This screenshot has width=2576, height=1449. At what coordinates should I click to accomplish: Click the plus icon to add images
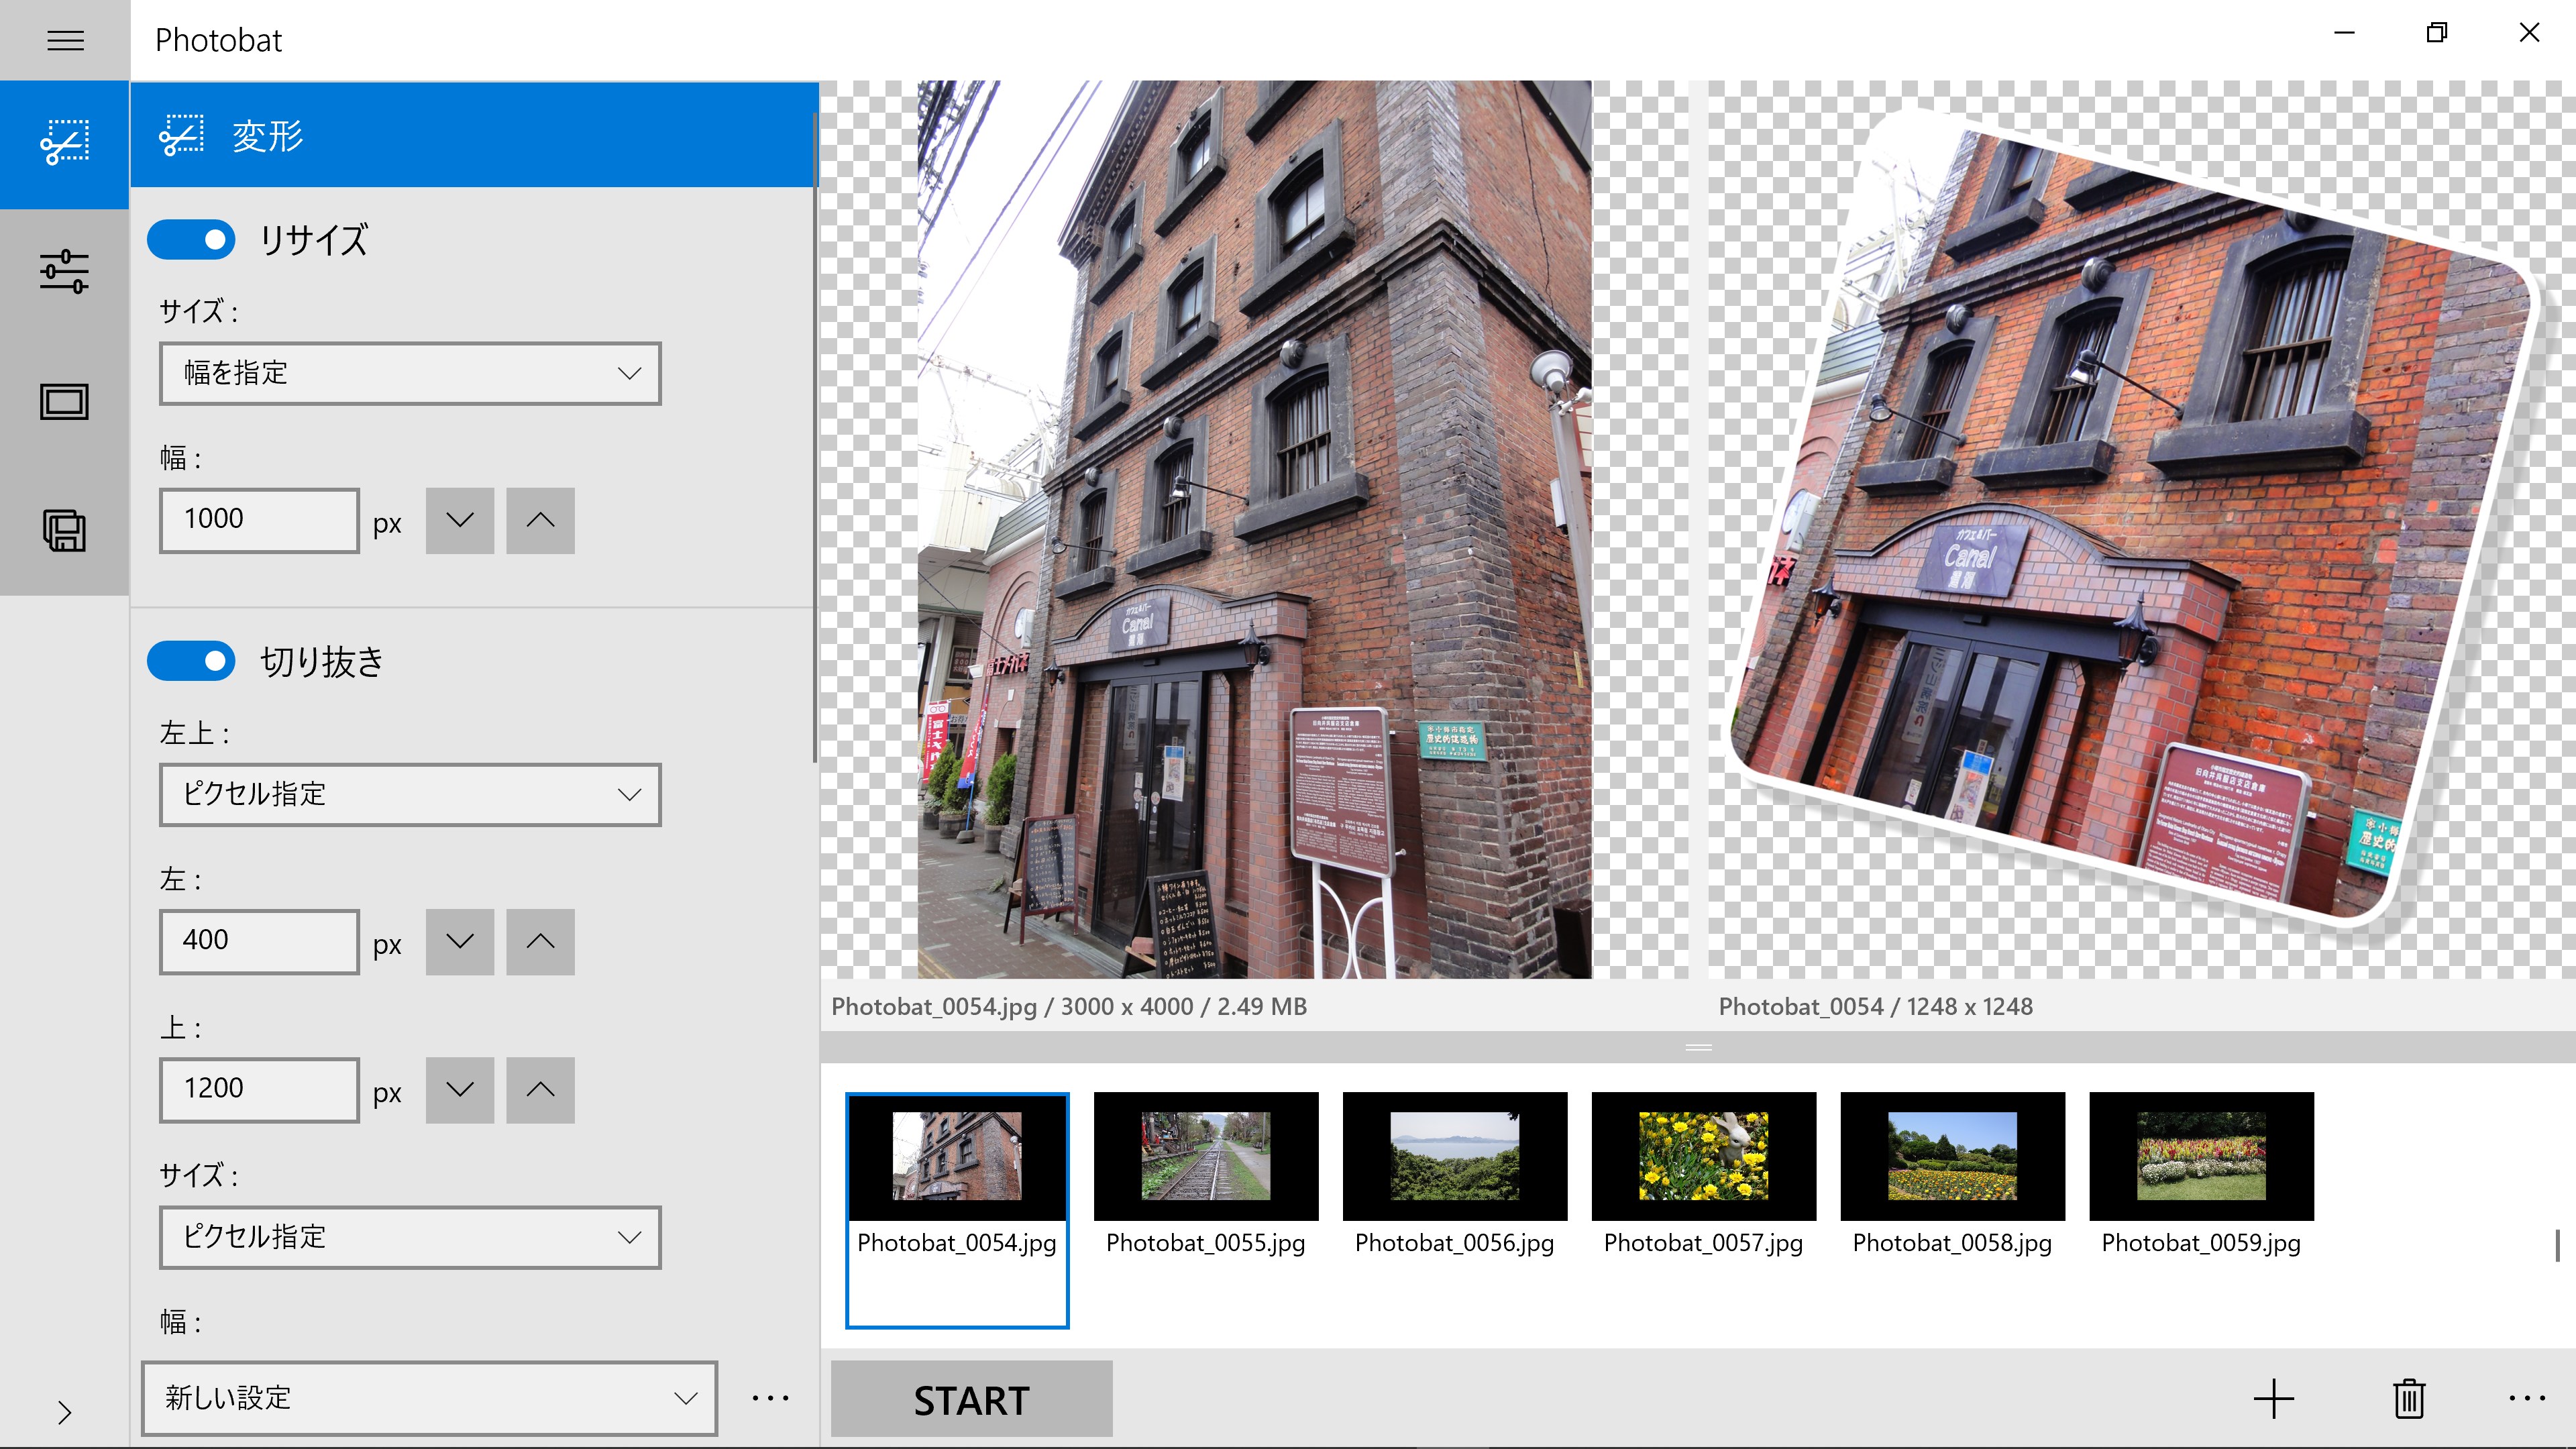[x=2273, y=1398]
